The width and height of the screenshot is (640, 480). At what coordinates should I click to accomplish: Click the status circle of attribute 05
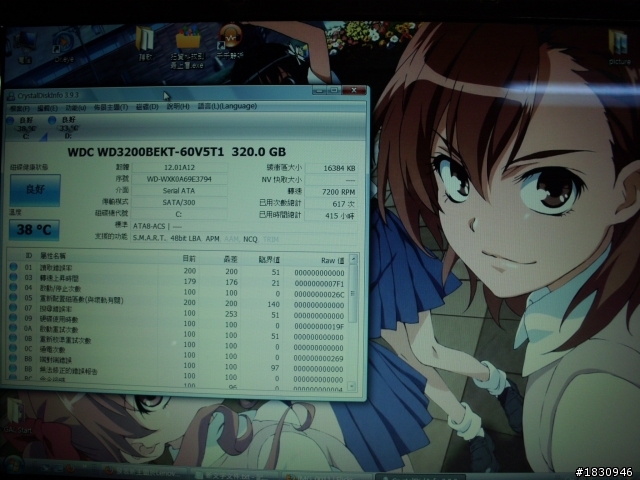point(13,297)
